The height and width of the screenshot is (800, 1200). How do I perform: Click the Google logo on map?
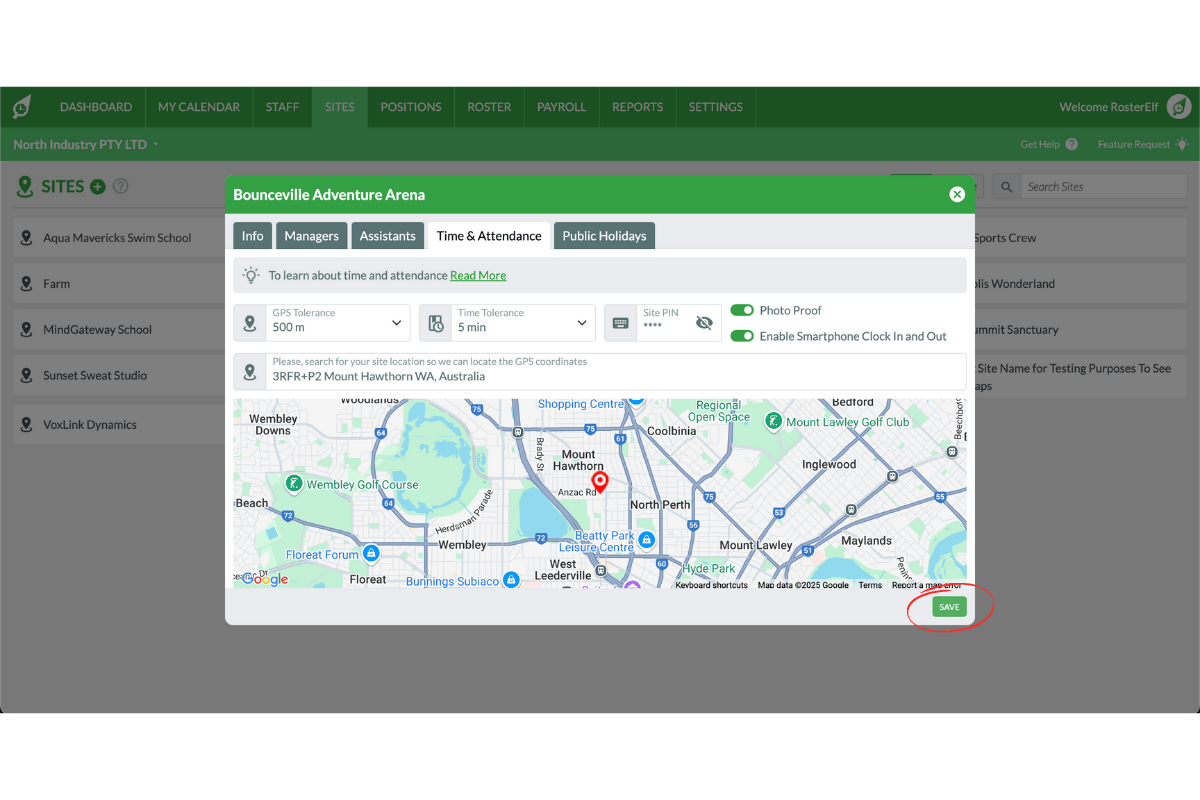[x=265, y=579]
